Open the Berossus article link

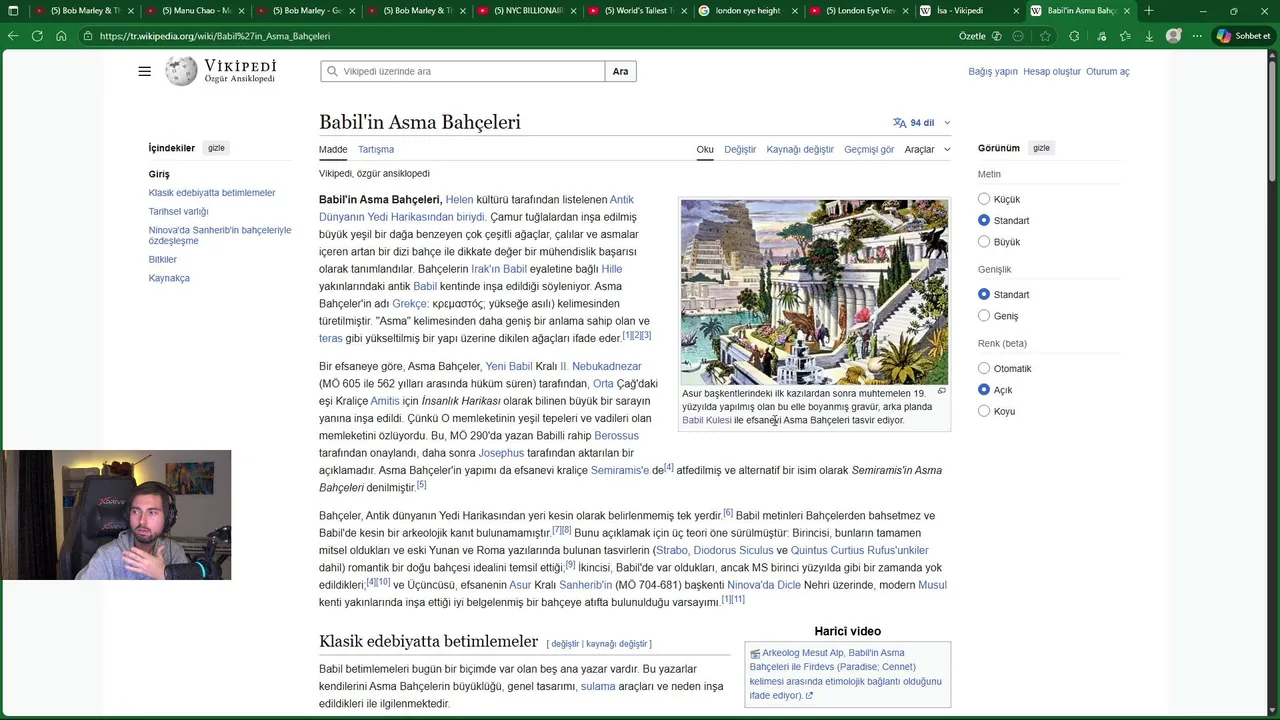[616, 436]
